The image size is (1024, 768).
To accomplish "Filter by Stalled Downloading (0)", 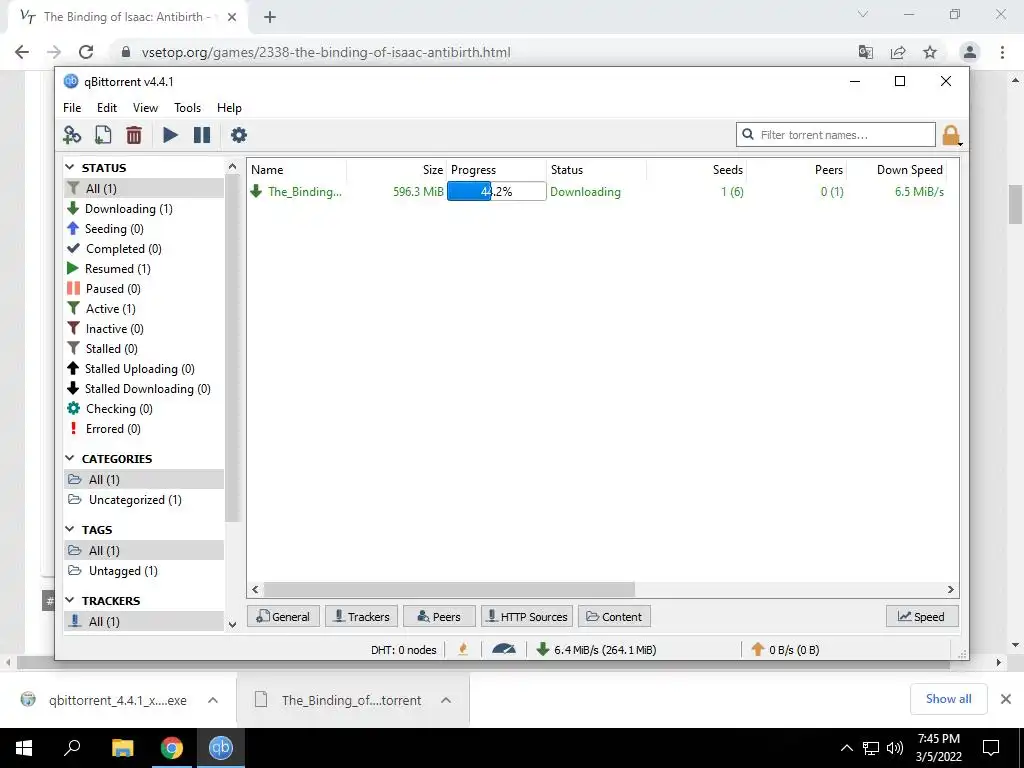I will [x=144, y=389].
